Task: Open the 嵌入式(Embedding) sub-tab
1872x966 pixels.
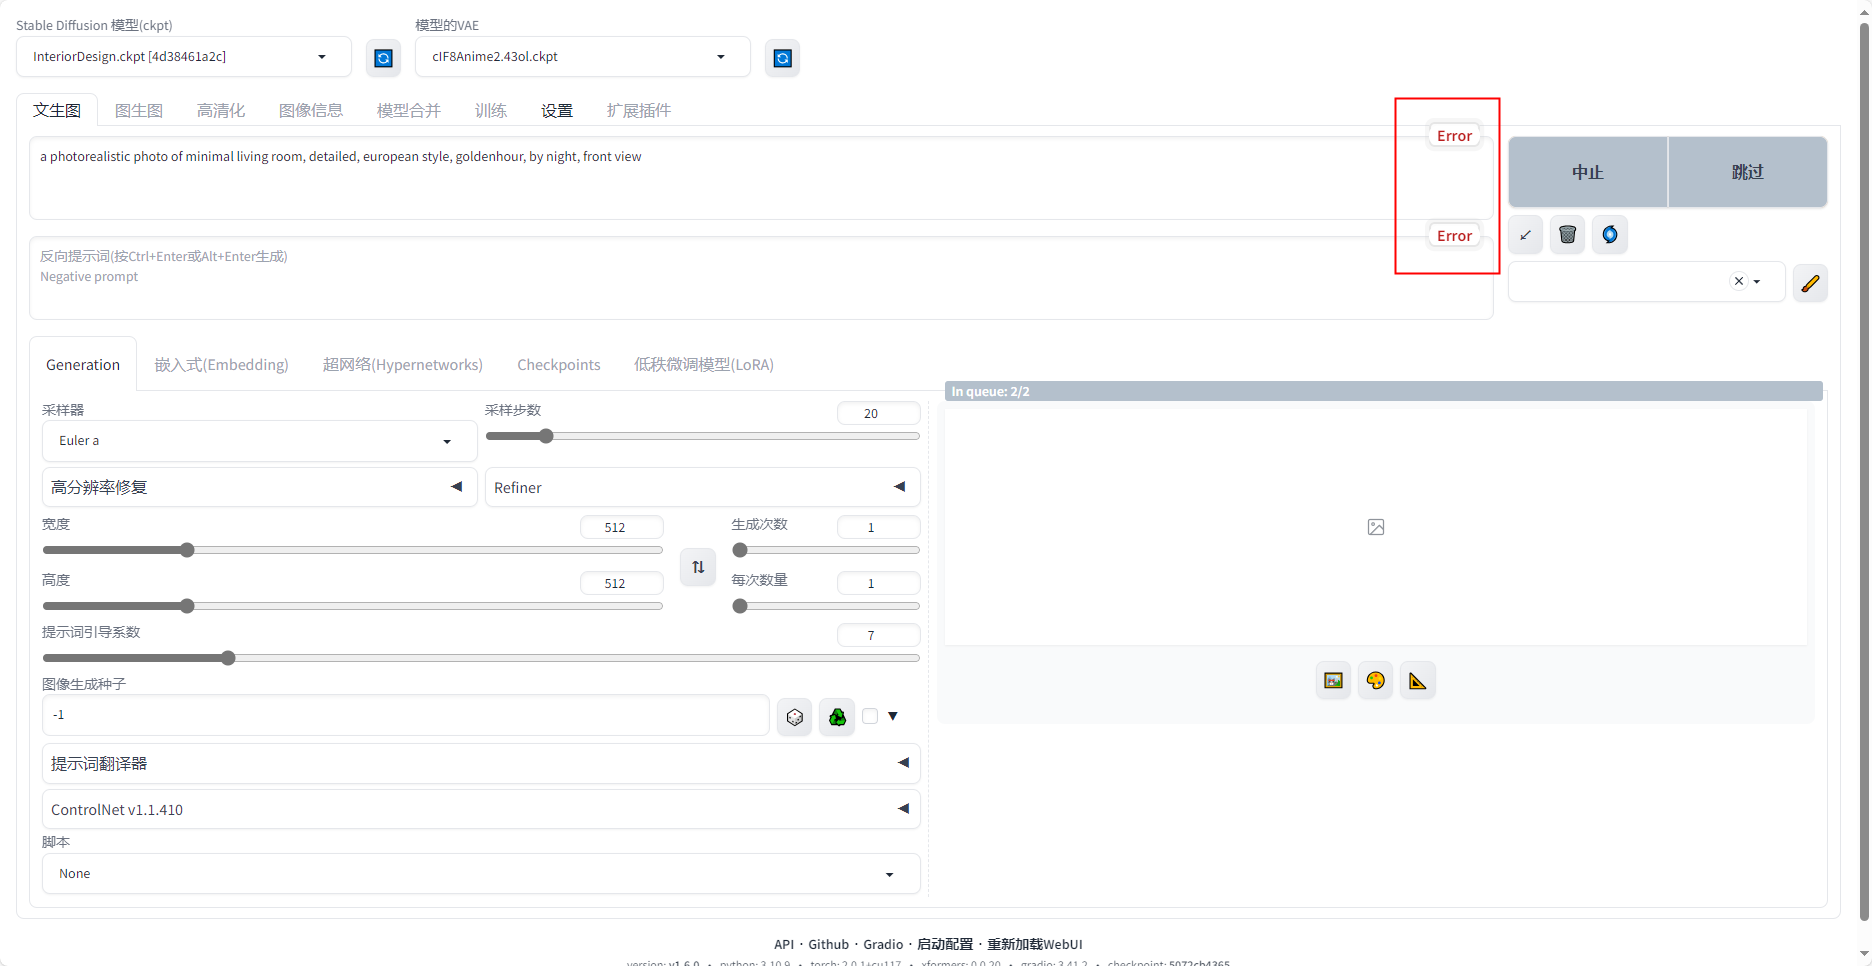Action: 221,364
